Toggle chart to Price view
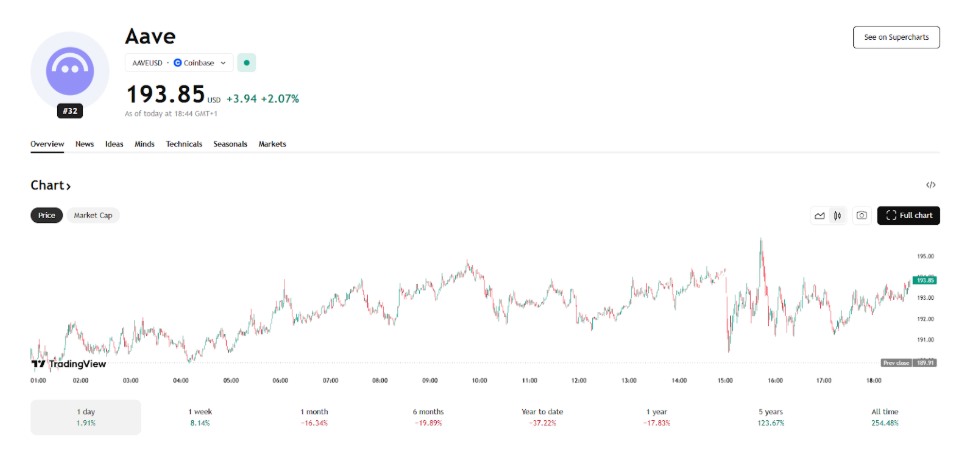963x466 pixels. [x=47, y=215]
